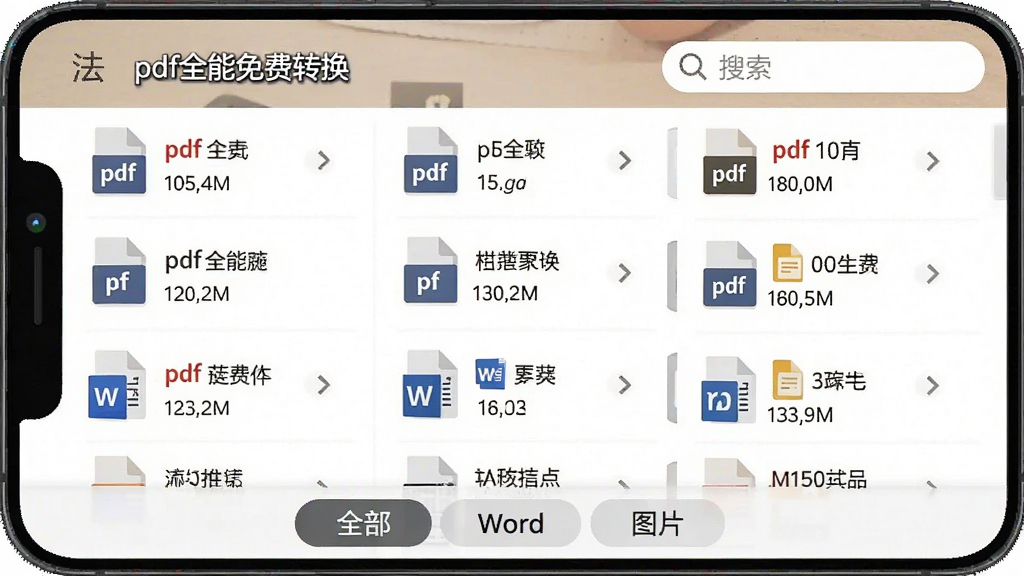Tap the orange document icon above 160,5M

point(787,263)
